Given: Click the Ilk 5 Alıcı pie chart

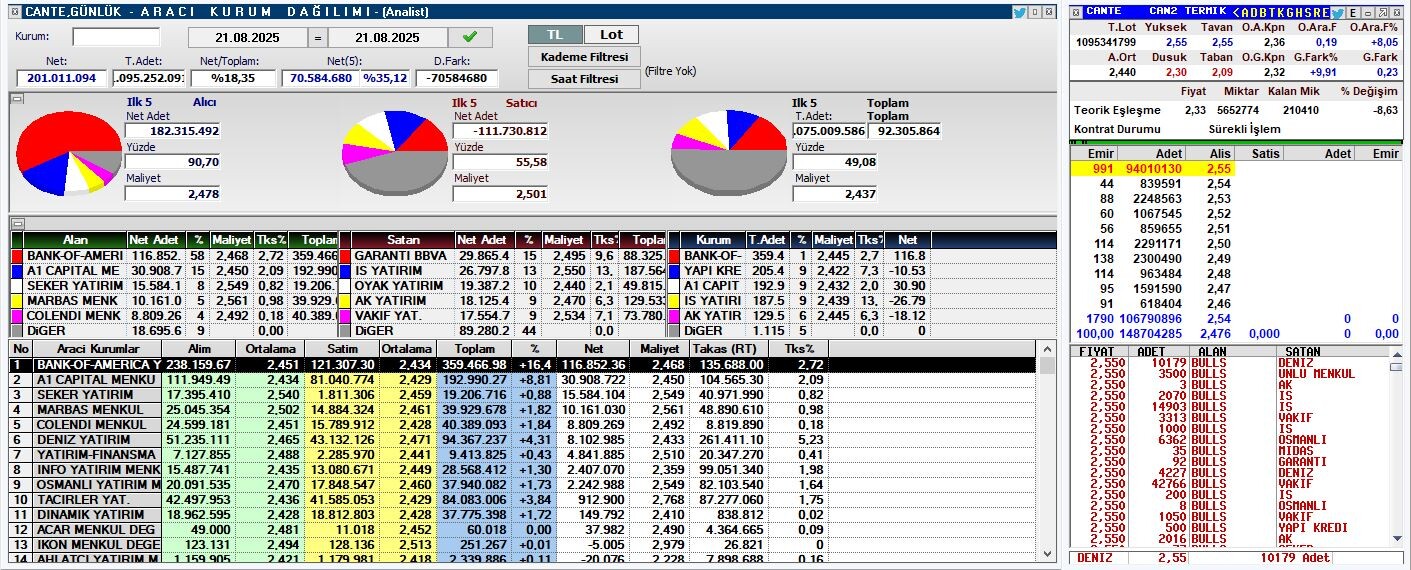Looking at the screenshot, I should click(68, 151).
